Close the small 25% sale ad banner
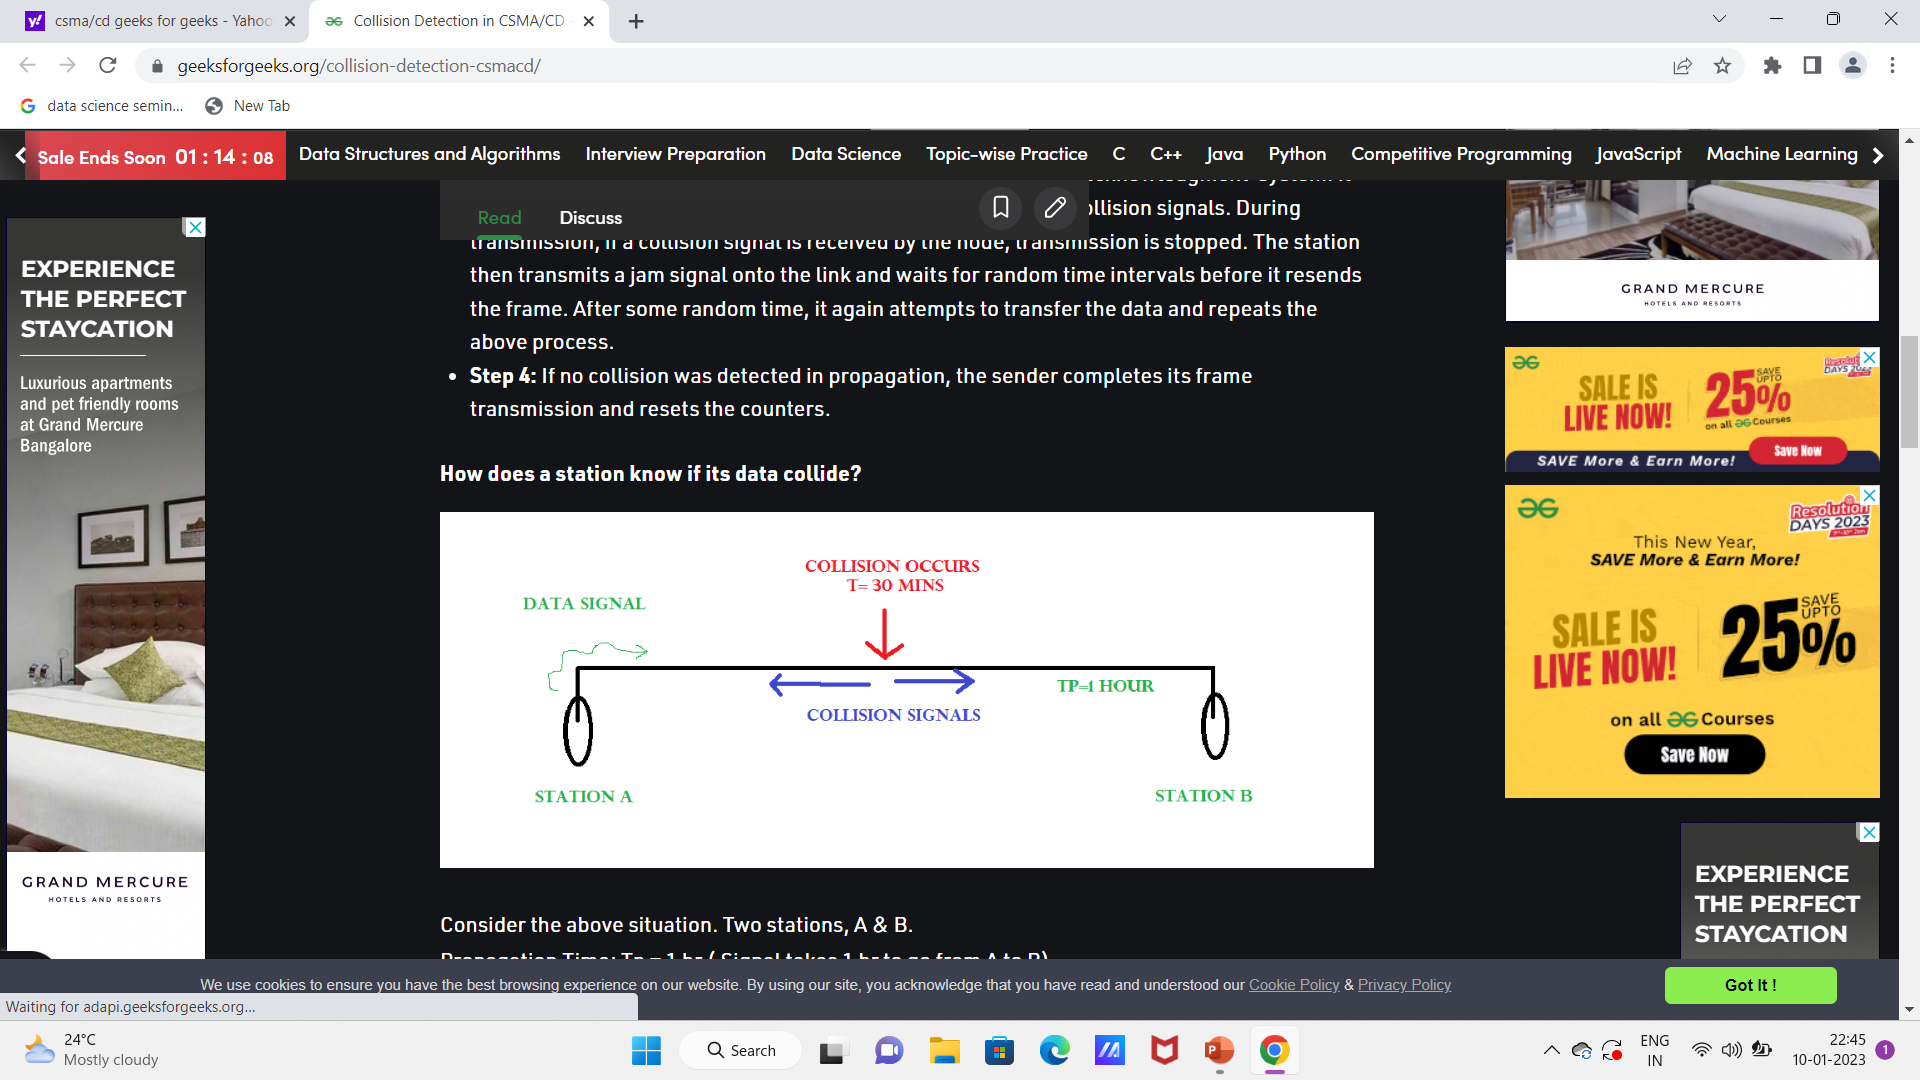 click(x=1870, y=357)
